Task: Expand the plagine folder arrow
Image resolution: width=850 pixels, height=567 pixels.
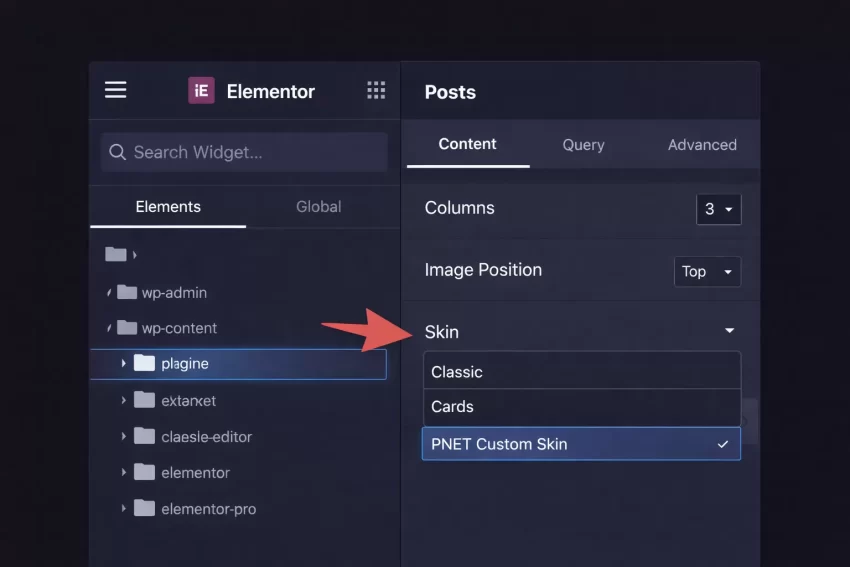Action: click(124, 363)
